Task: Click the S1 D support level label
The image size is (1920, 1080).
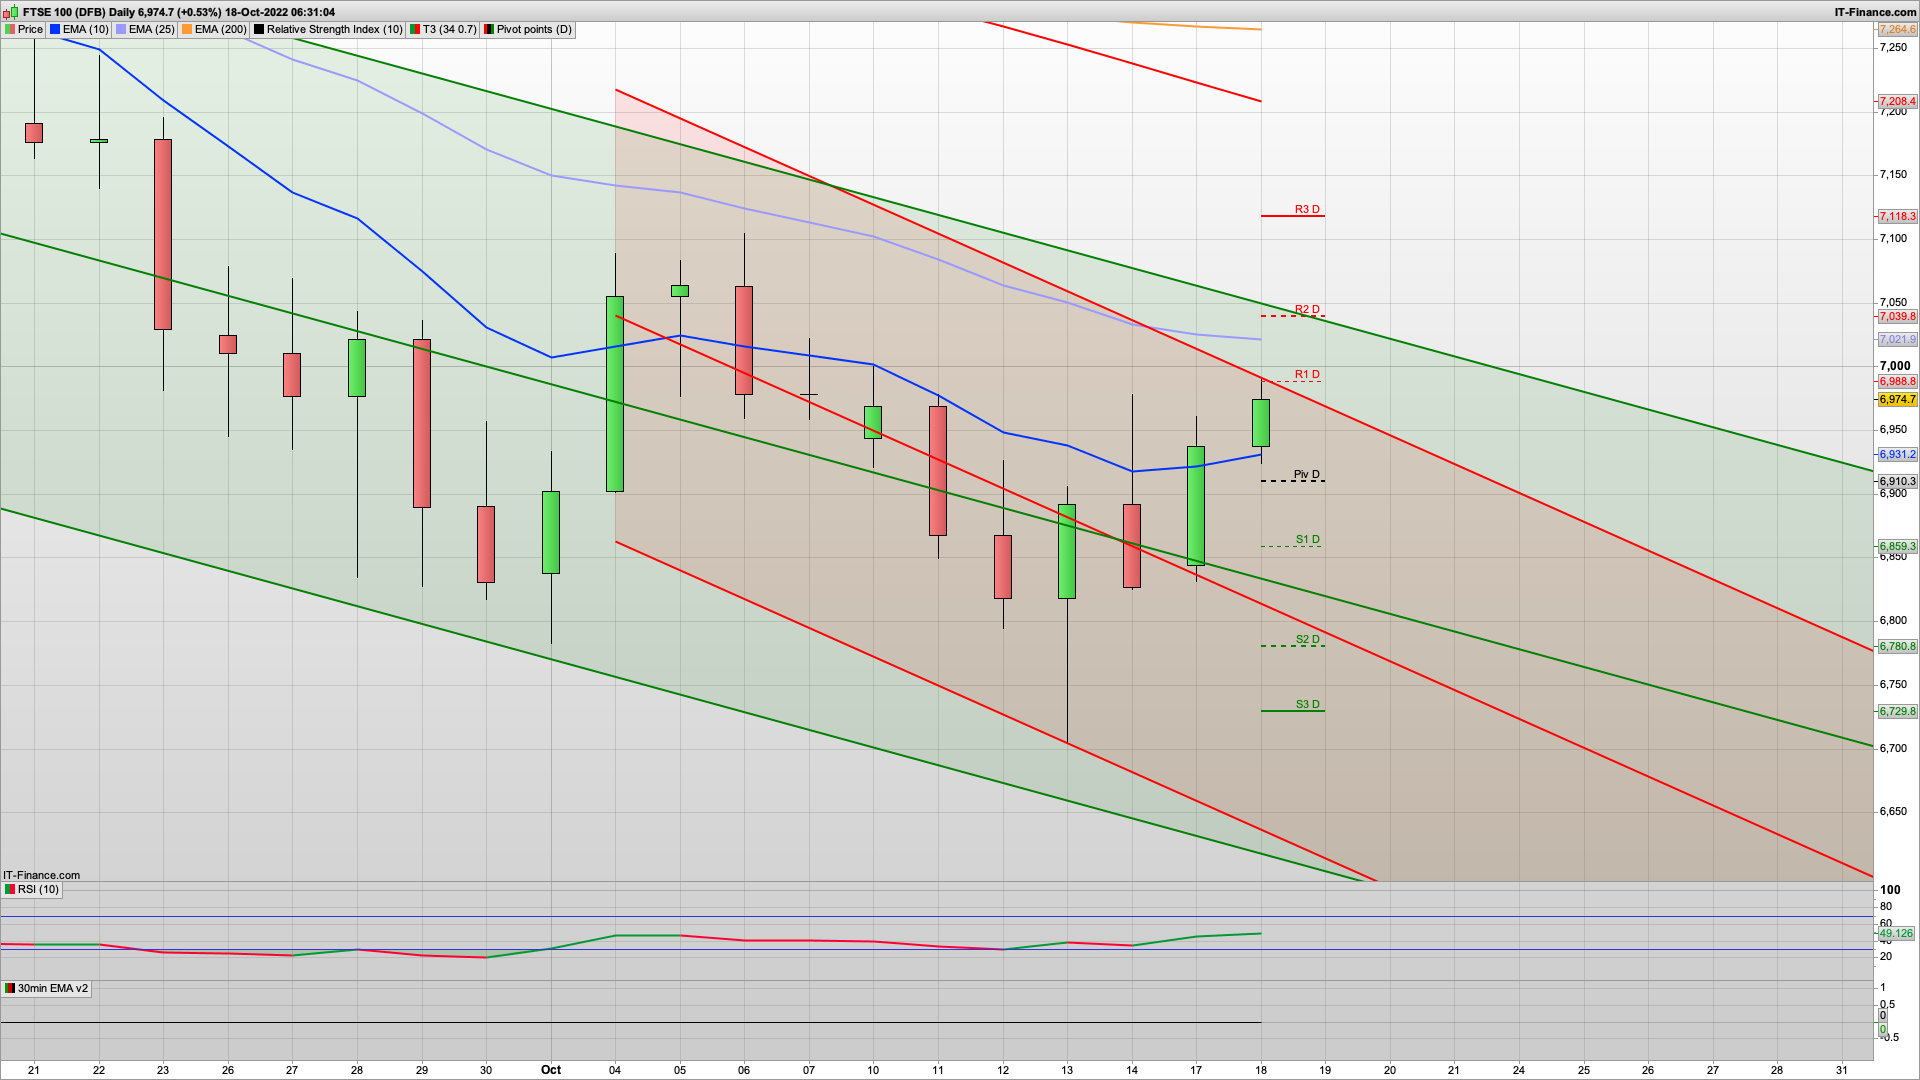Action: click(1307, 539)
